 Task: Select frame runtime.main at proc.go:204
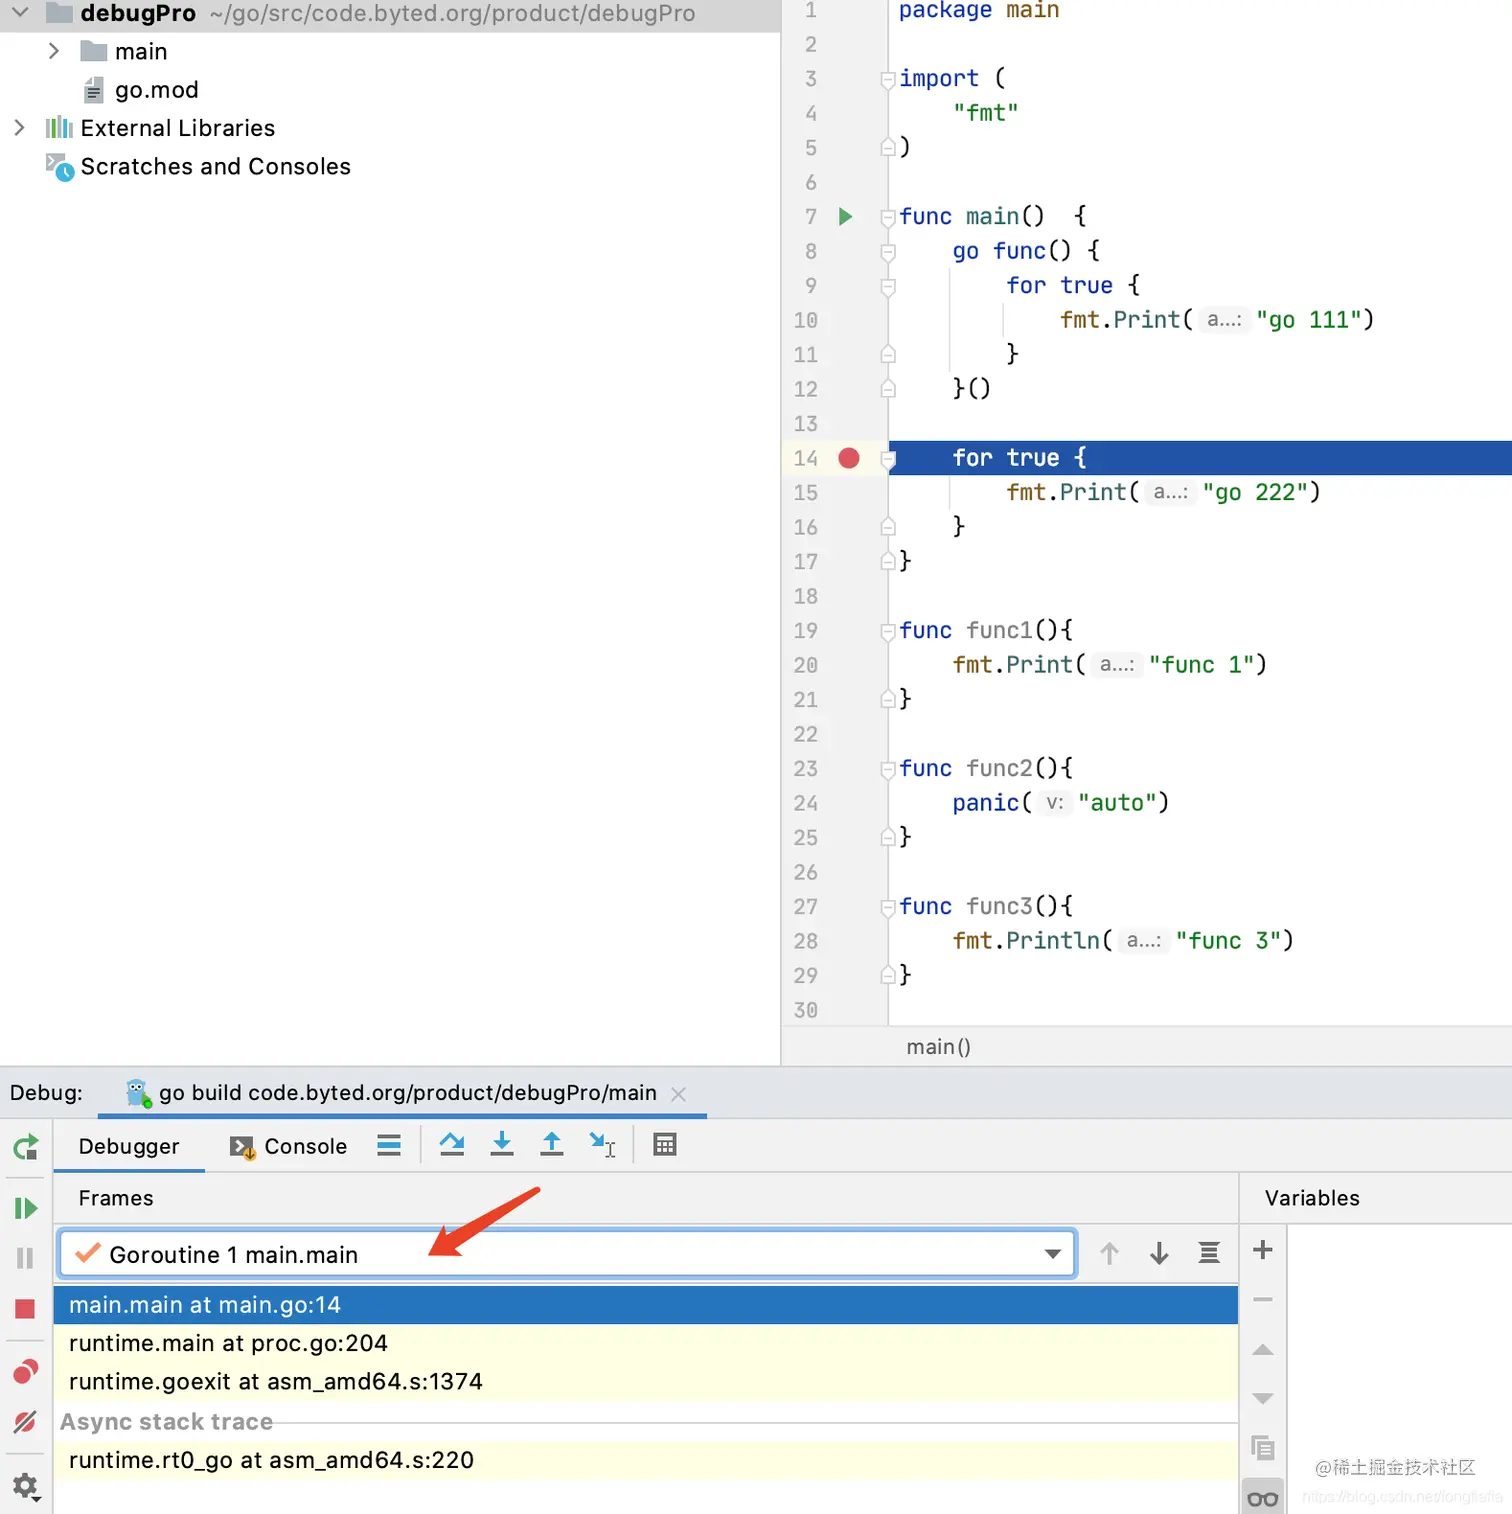646,1343
